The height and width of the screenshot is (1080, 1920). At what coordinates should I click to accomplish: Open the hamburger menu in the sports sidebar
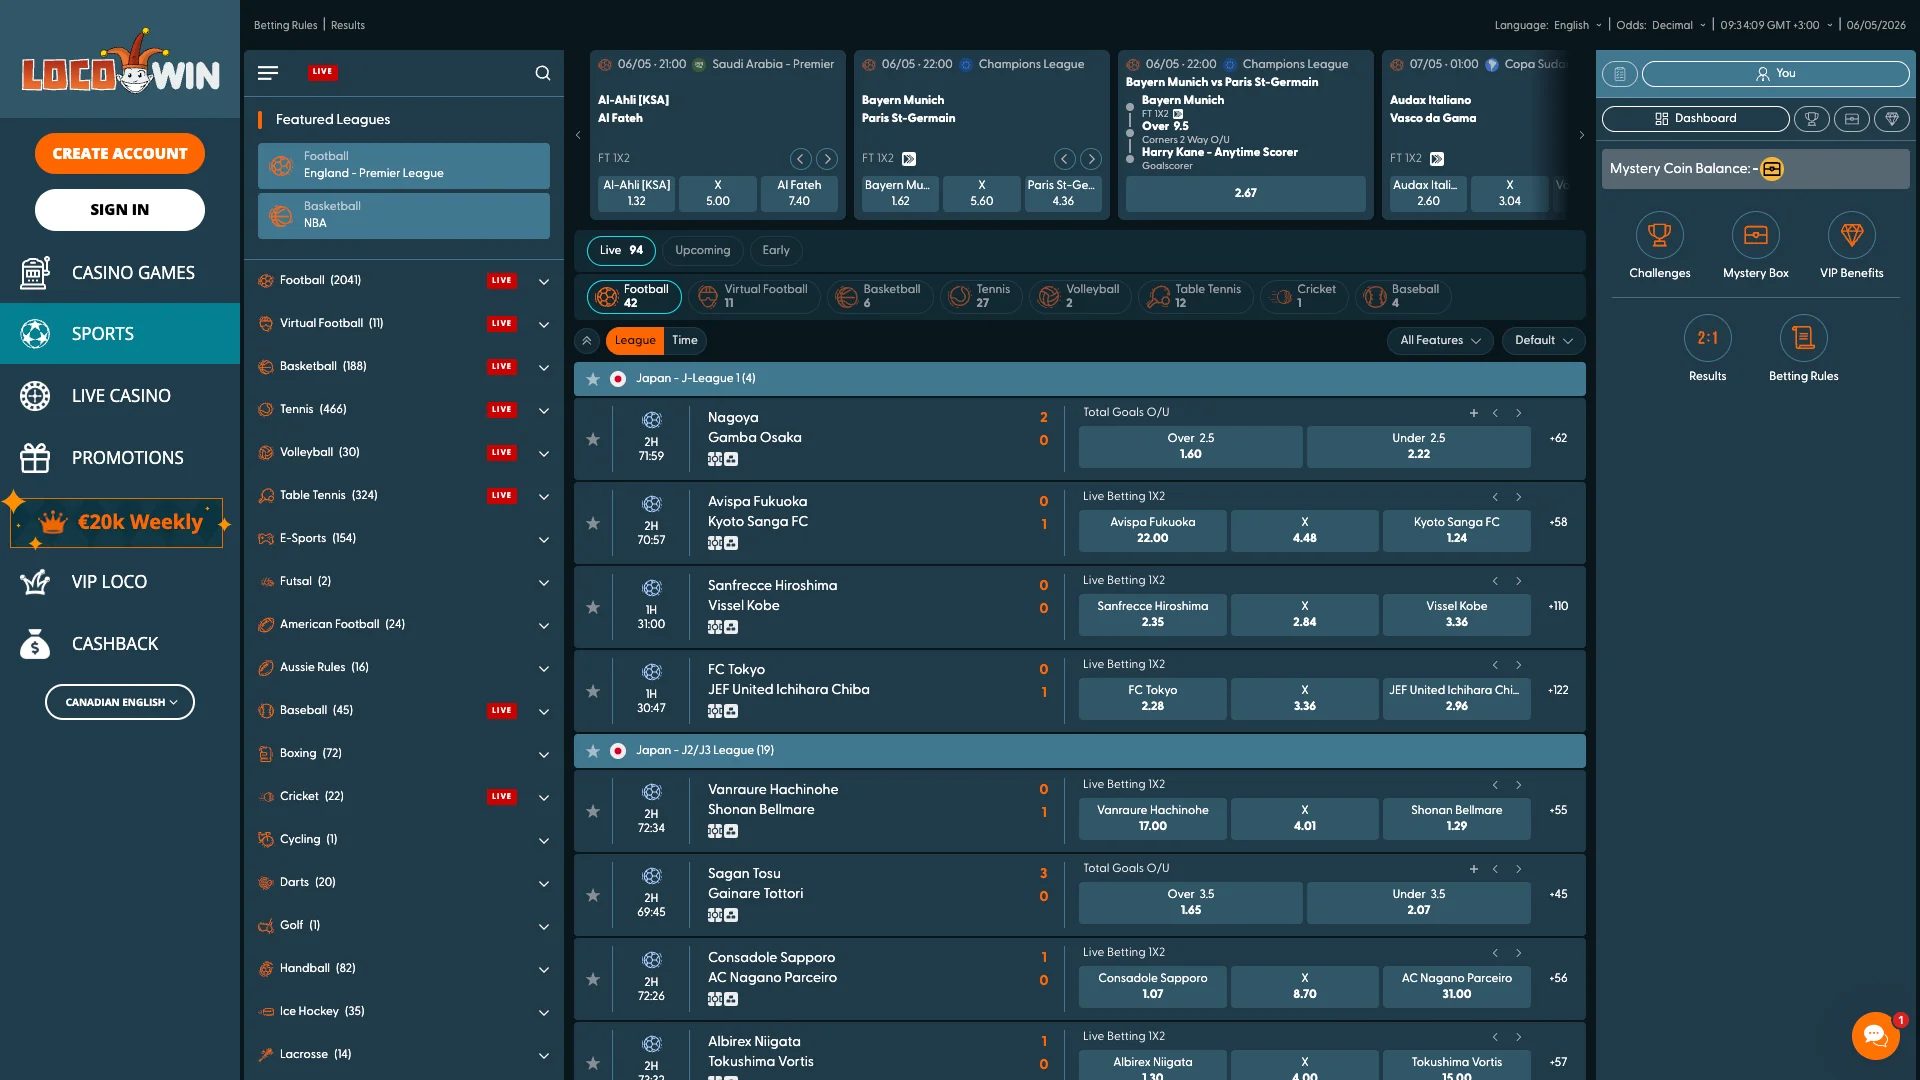tap(268, 73)
